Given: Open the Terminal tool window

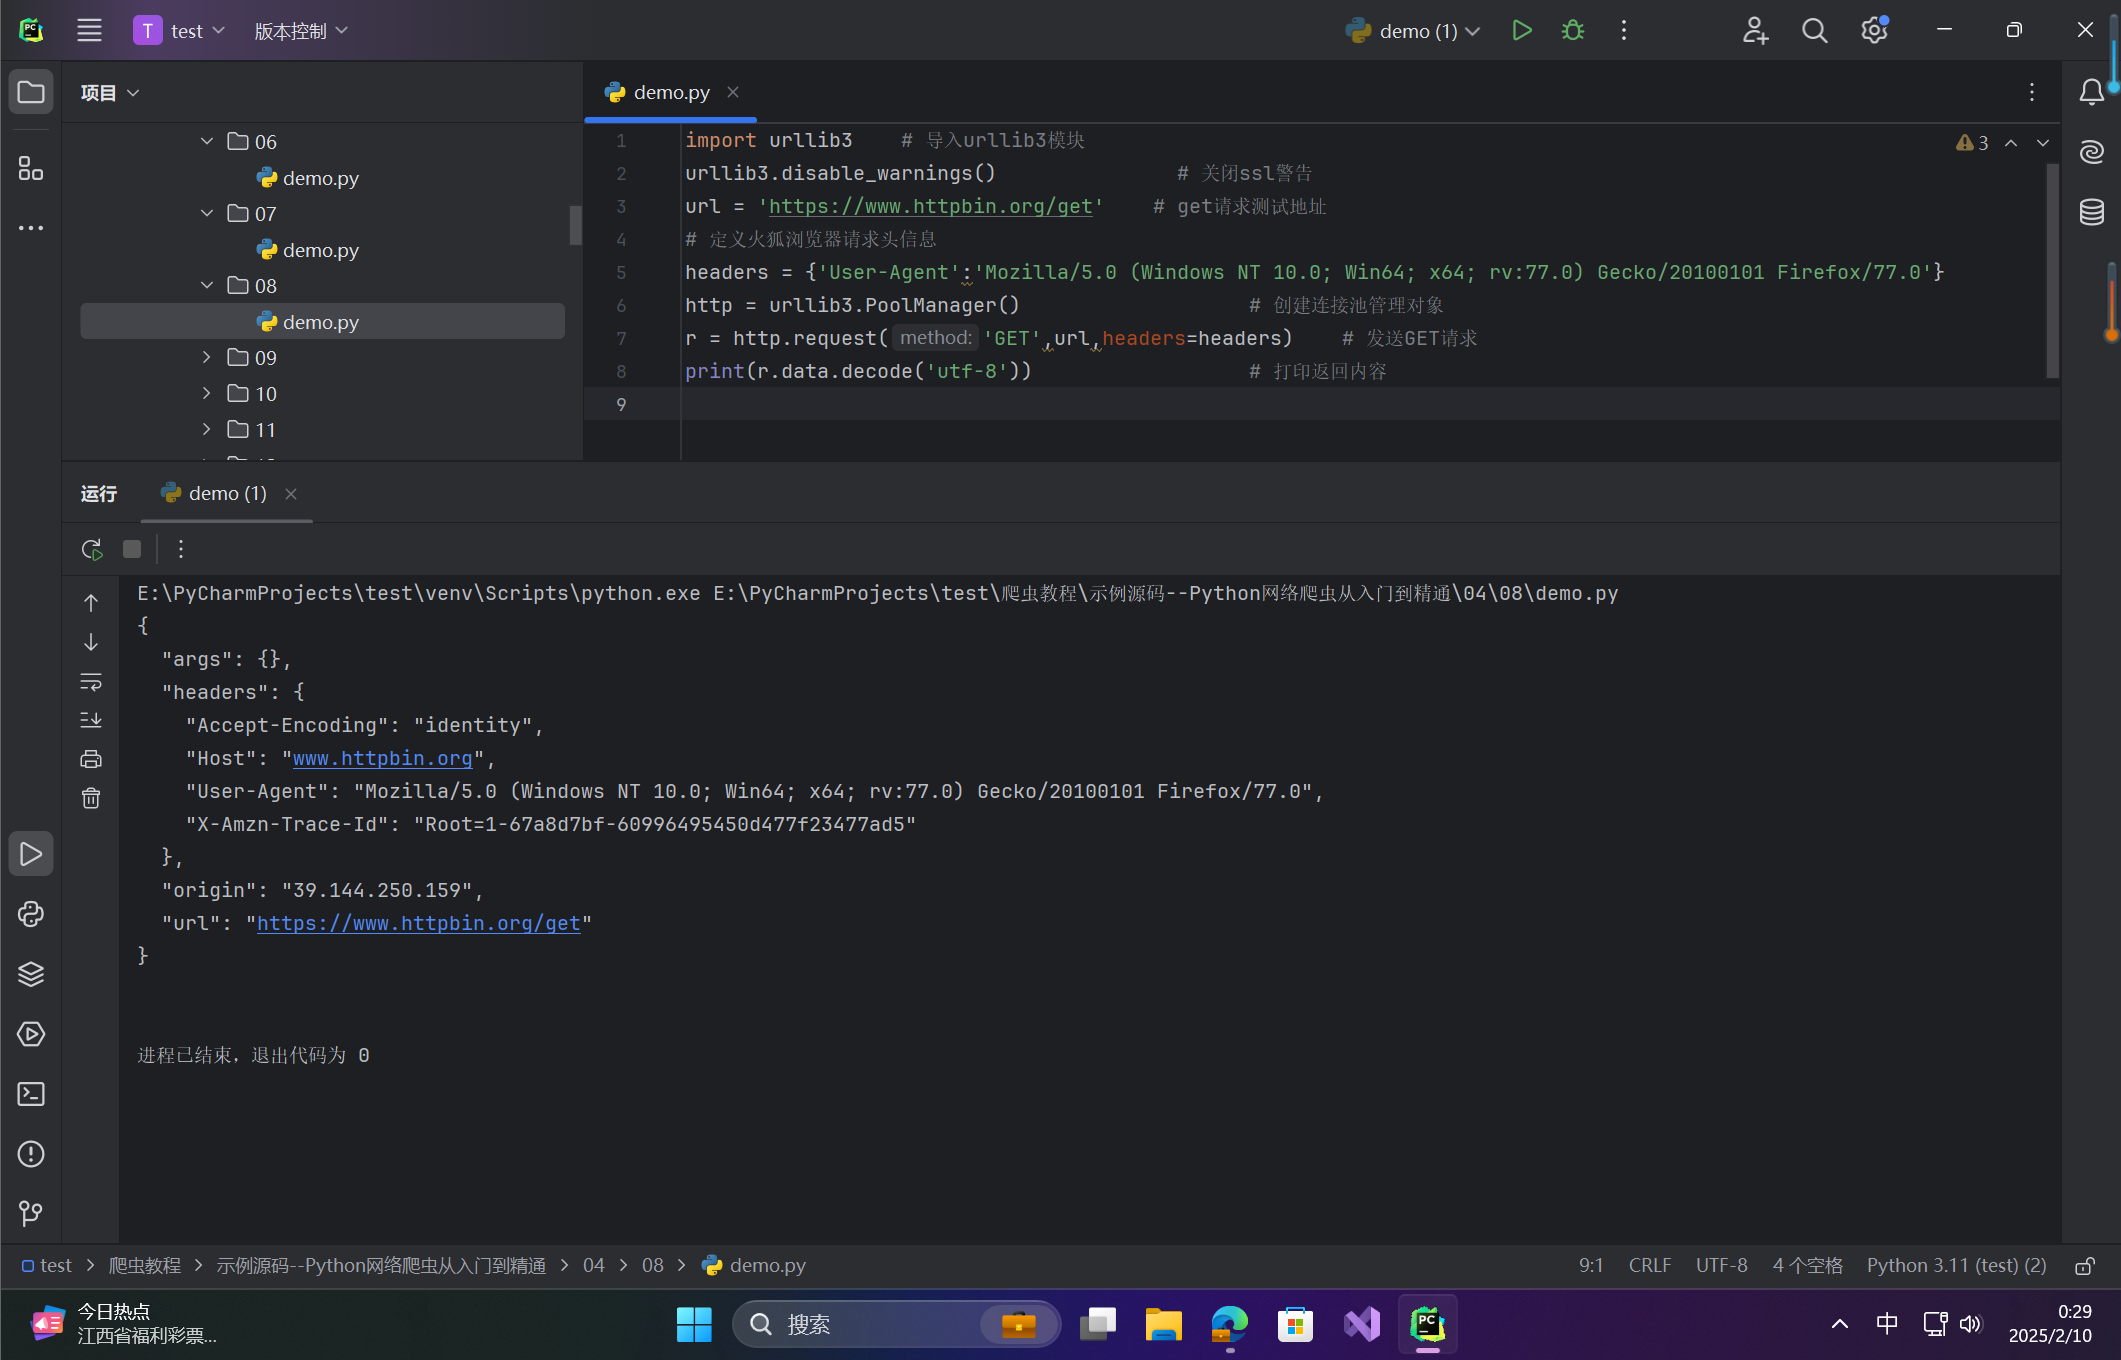Looking at the screenshot, I should pos(31,1094).
